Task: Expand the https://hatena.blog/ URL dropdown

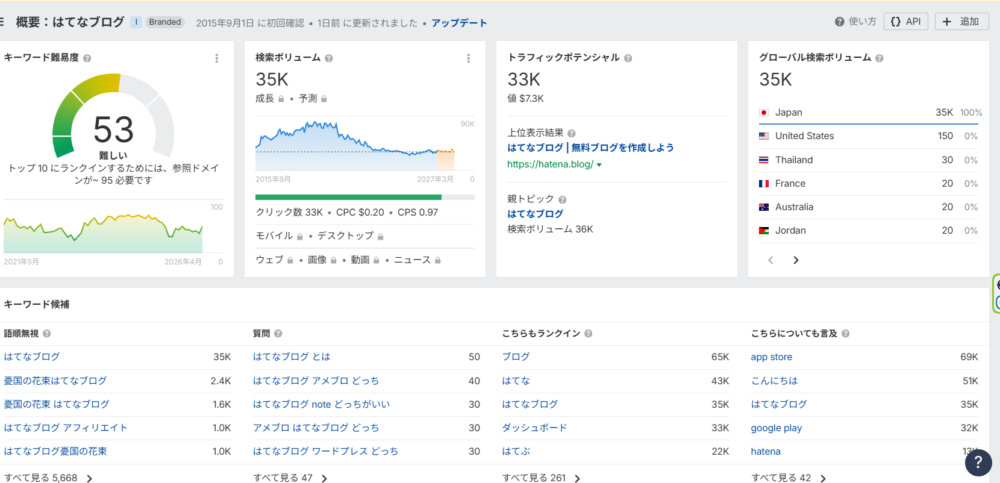Action: tap(599, 164)
